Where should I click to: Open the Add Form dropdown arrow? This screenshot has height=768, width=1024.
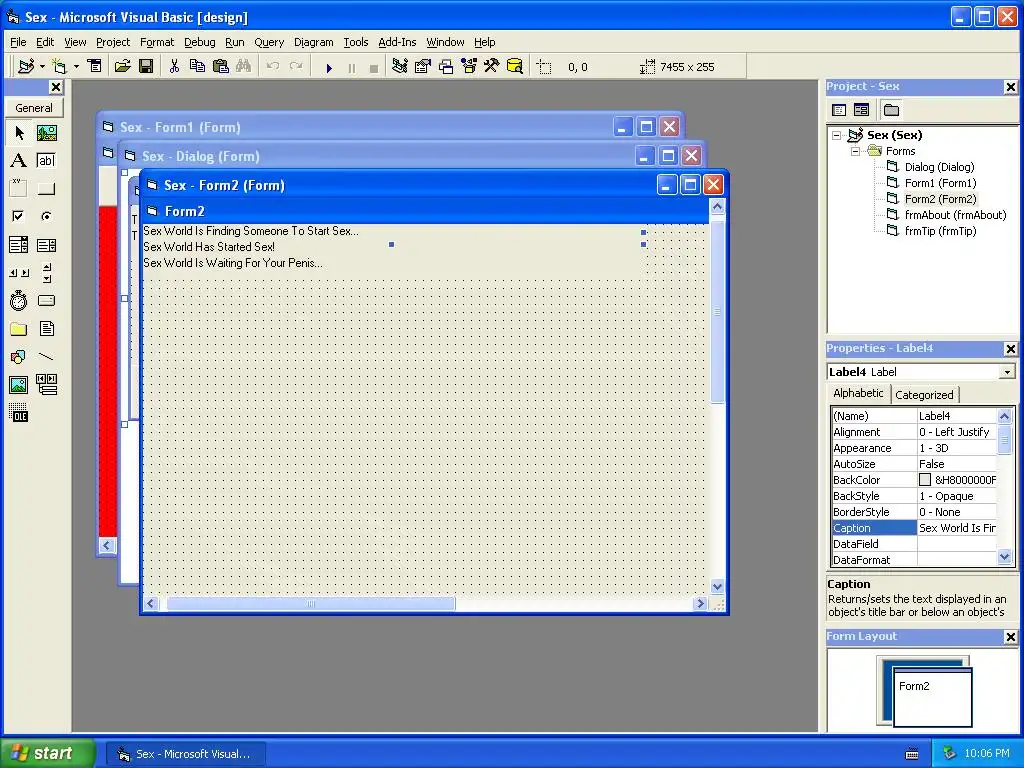coord(76,66)
